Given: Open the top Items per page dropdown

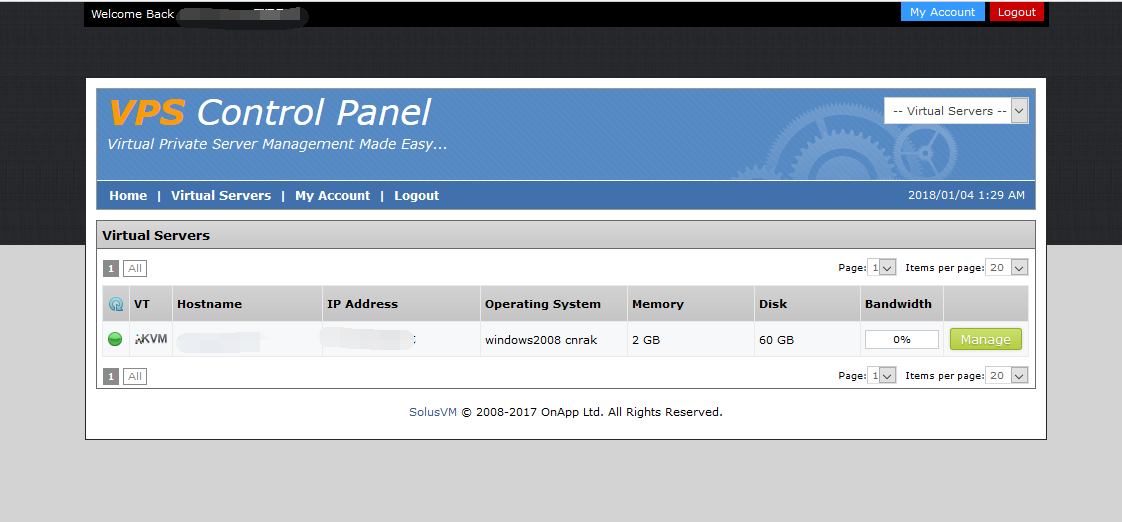Looking at the screenshot, I should [1007, 268].
